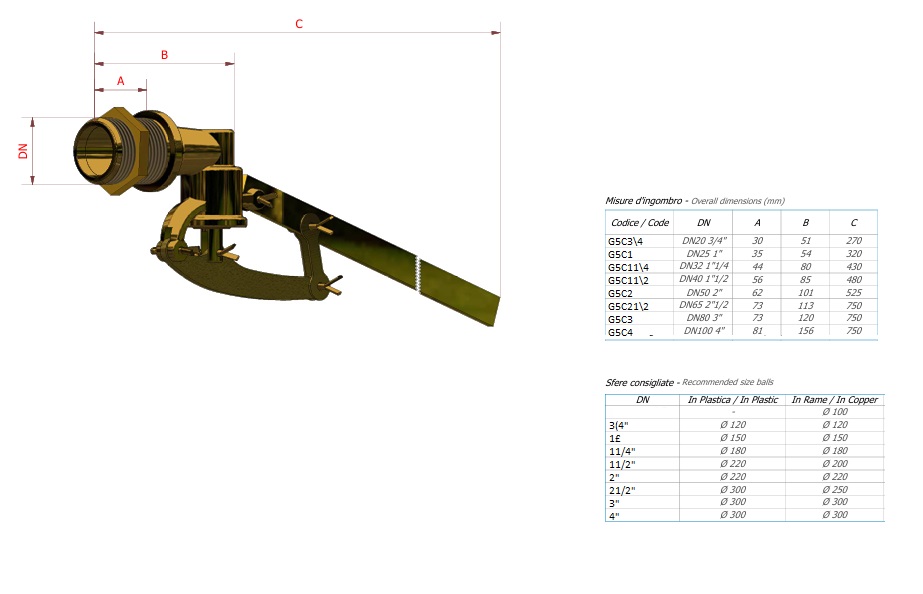The width and height of the screenshot is (923, 594).
Task: Click the DN80 3" cell
Action: click(x=704, y=318)
